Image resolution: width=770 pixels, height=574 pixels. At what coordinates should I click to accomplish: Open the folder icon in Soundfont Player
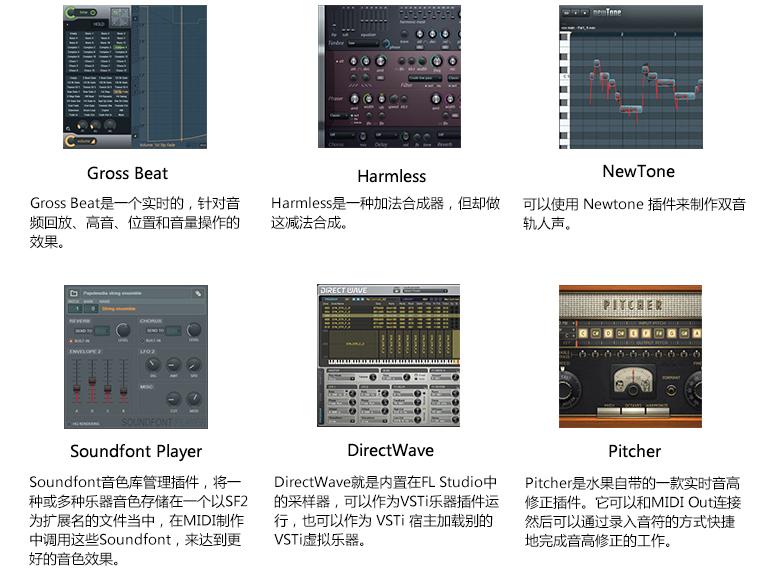click(x=74, y=293)
